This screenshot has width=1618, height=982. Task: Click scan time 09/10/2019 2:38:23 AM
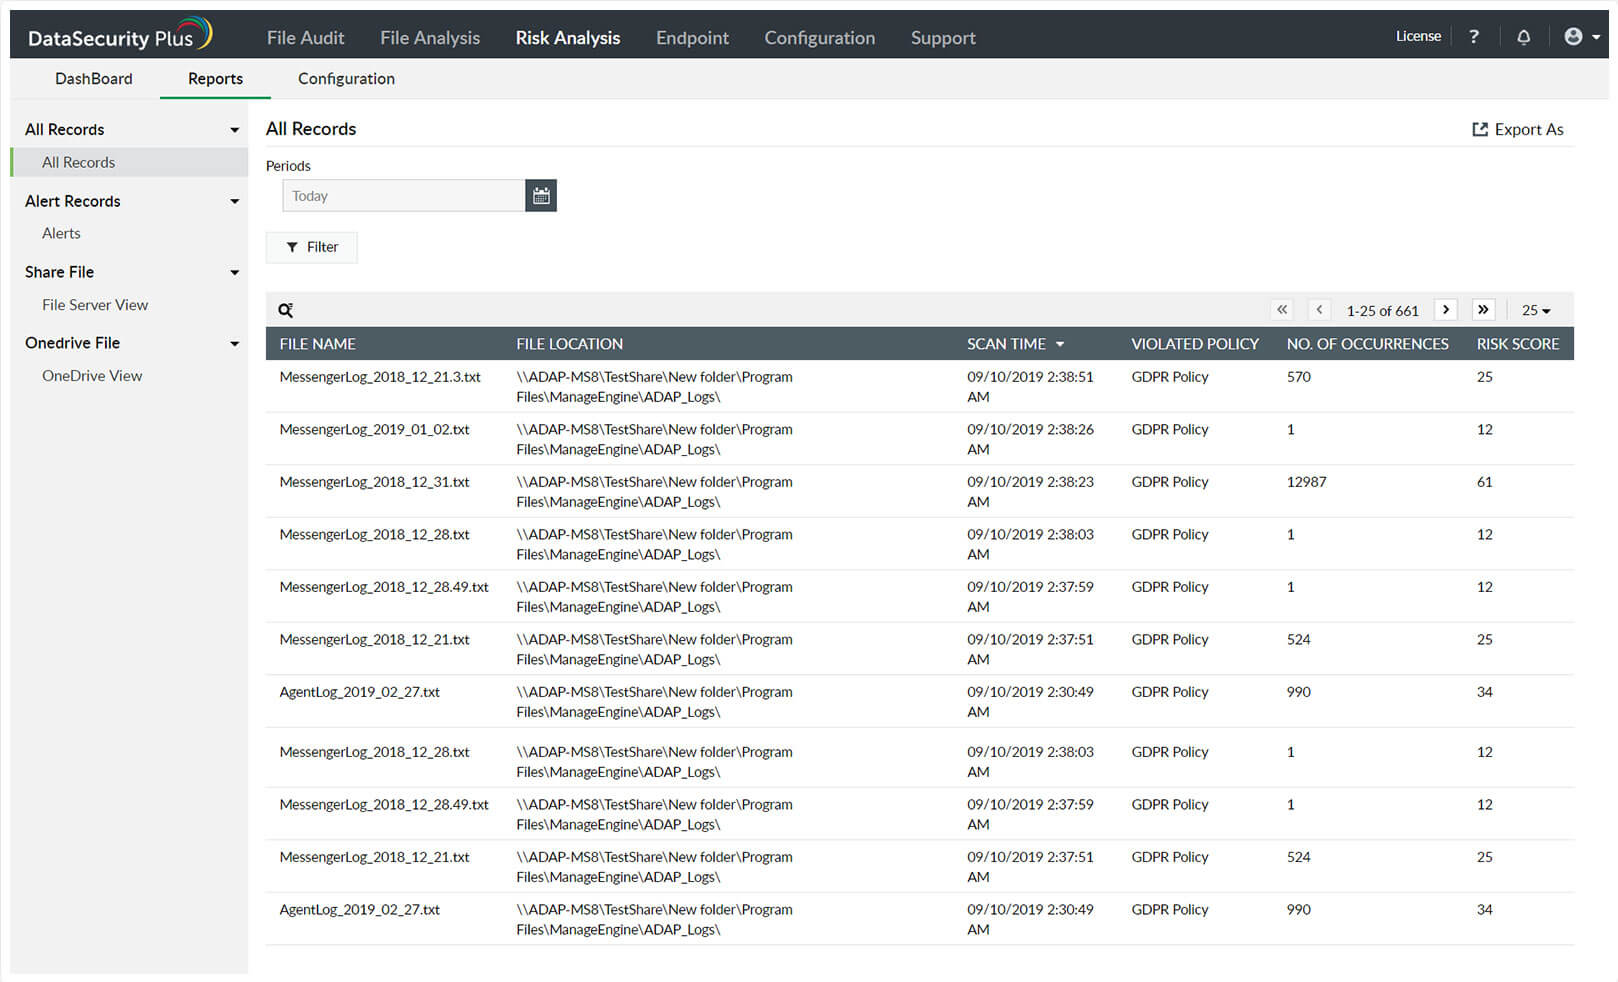click(1030, 492)
